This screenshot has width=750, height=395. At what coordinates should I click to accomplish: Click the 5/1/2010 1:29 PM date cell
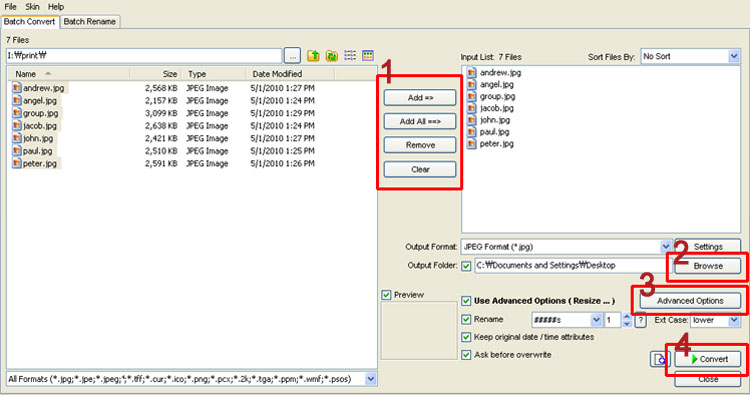[x=282, y=113]
